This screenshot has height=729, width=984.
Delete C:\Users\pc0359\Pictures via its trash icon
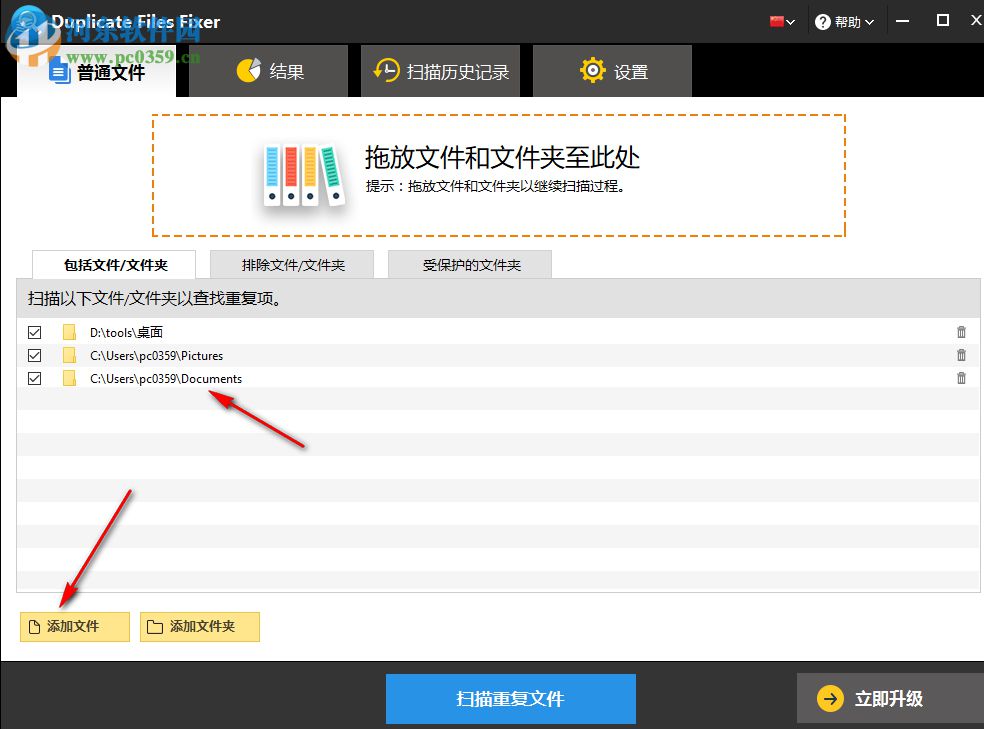(961, 355)
